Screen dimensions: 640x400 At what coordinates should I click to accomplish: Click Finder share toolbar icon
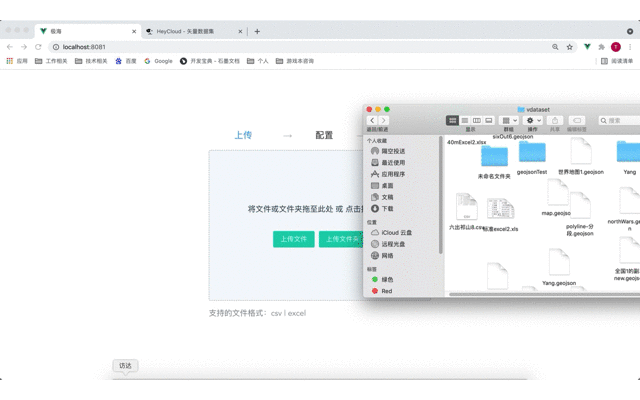(555, 120)
